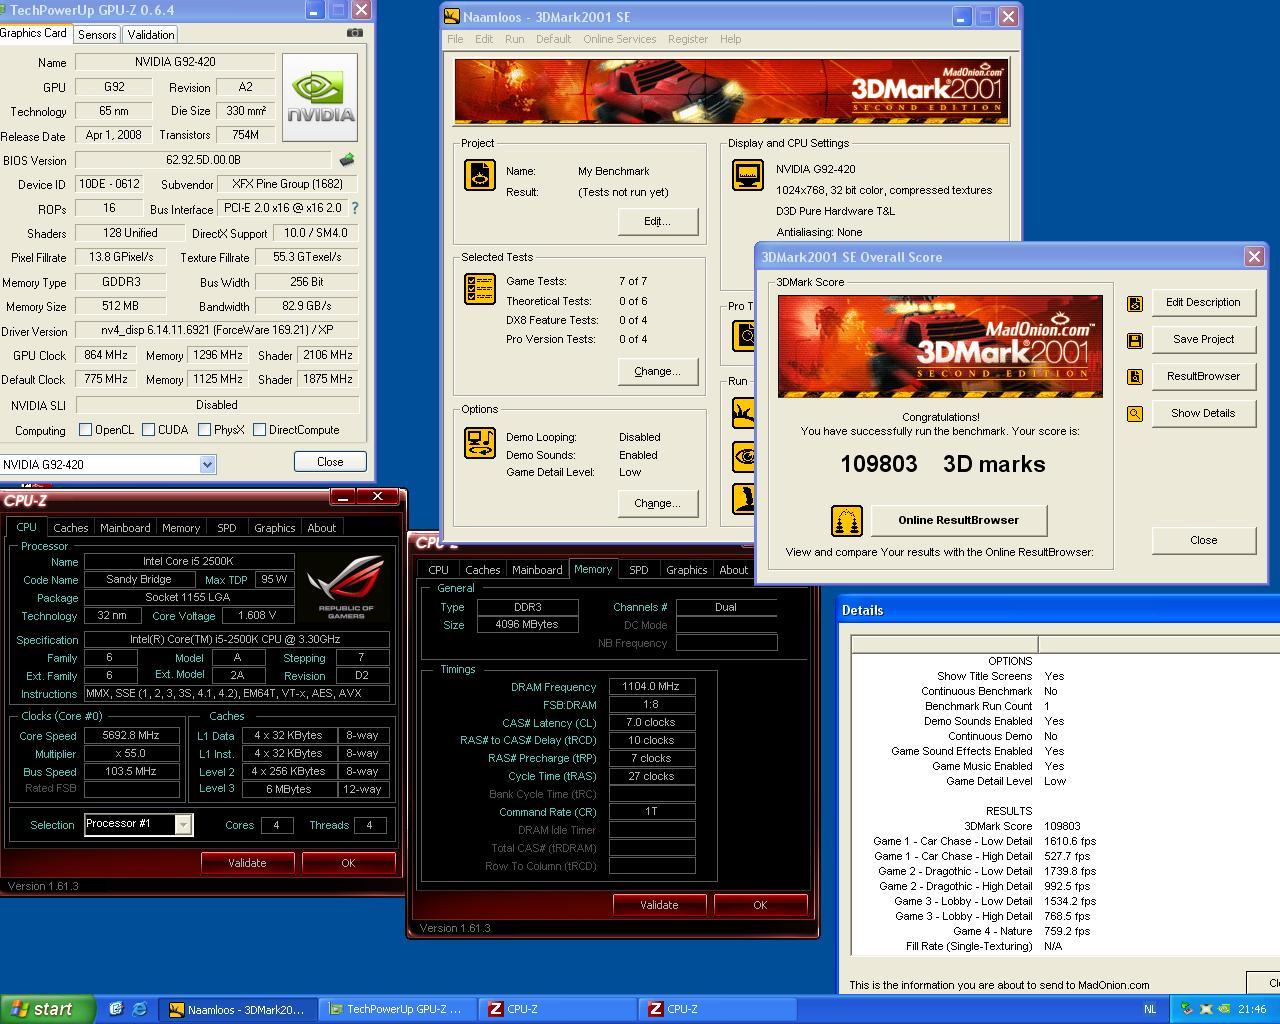
Task: Switch to the Sensors tab in GPU-Z
Action: coord(97,34)
